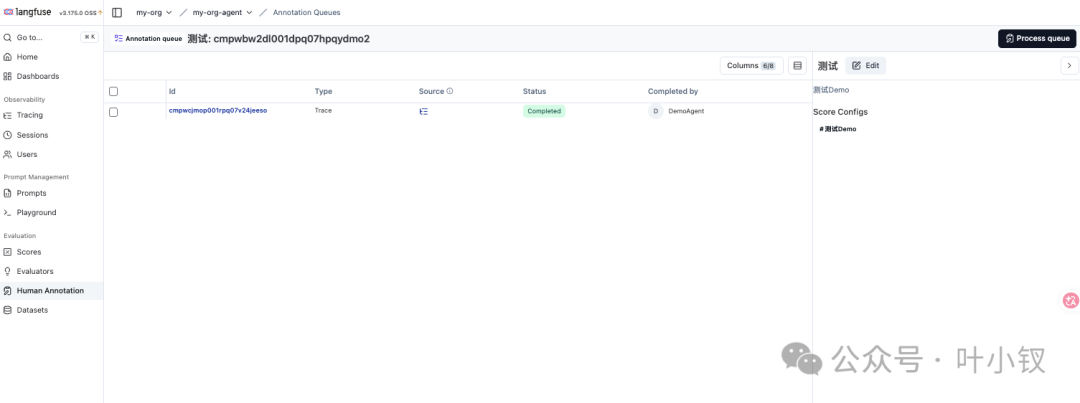1080x403 pixels.
Task: Collapse the side panel chevron
Action: (1068, 65)
